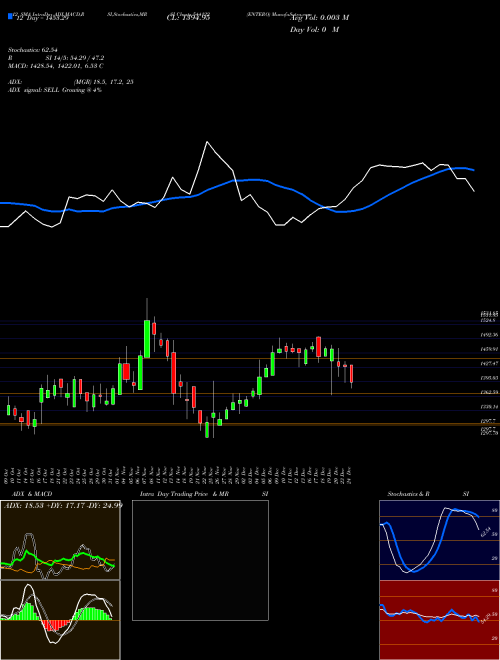Click the 1362.59 price axis label
Image resolution: width=500 pixels, height=660 pixels.
(x=489, y=392)
